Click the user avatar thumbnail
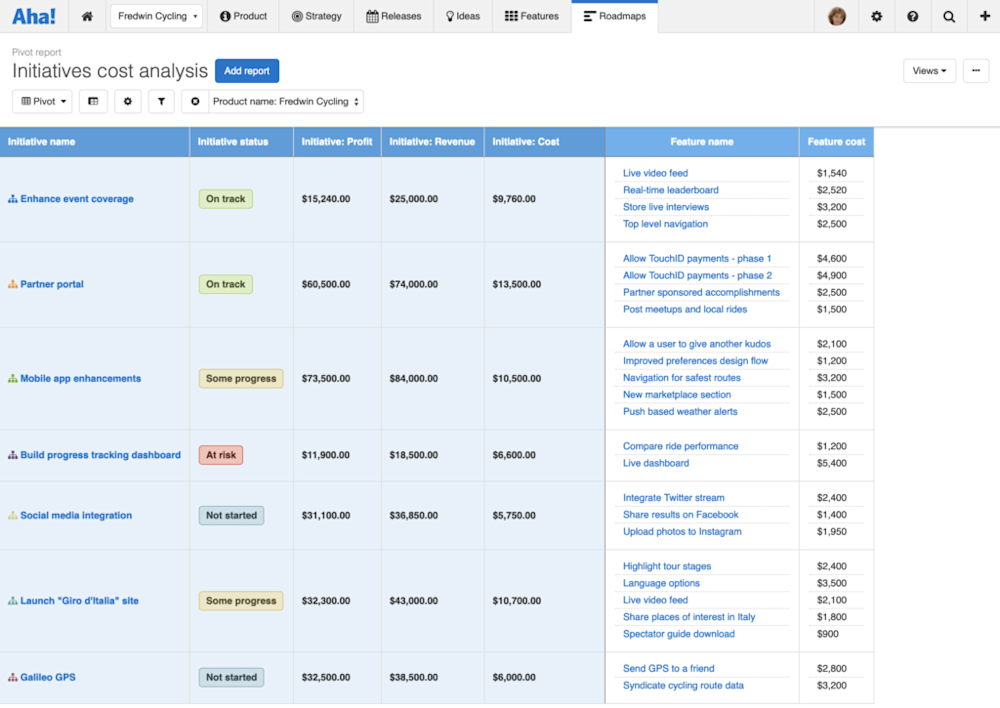 [x=837, y=16]
